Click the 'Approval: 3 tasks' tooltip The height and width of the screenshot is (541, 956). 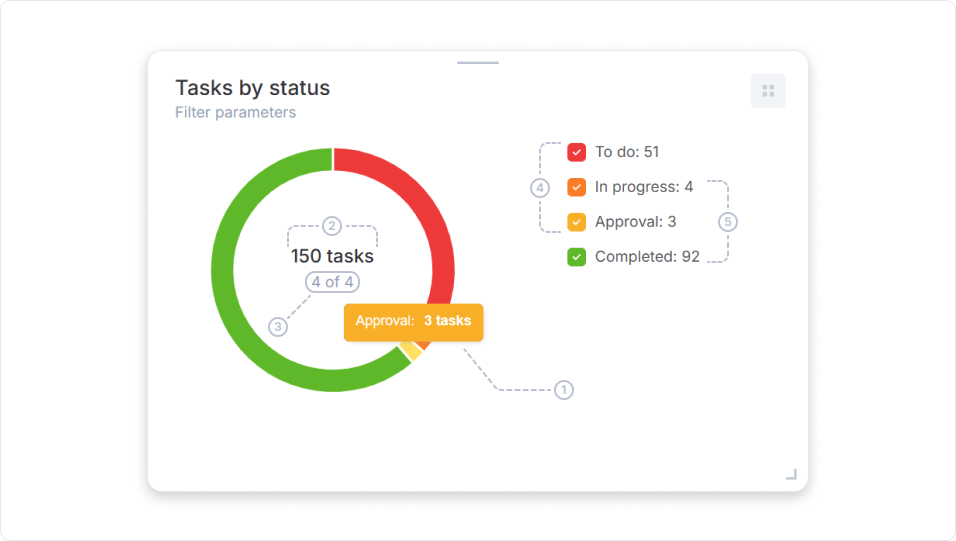pyautogui.click(x=413, y=322)
